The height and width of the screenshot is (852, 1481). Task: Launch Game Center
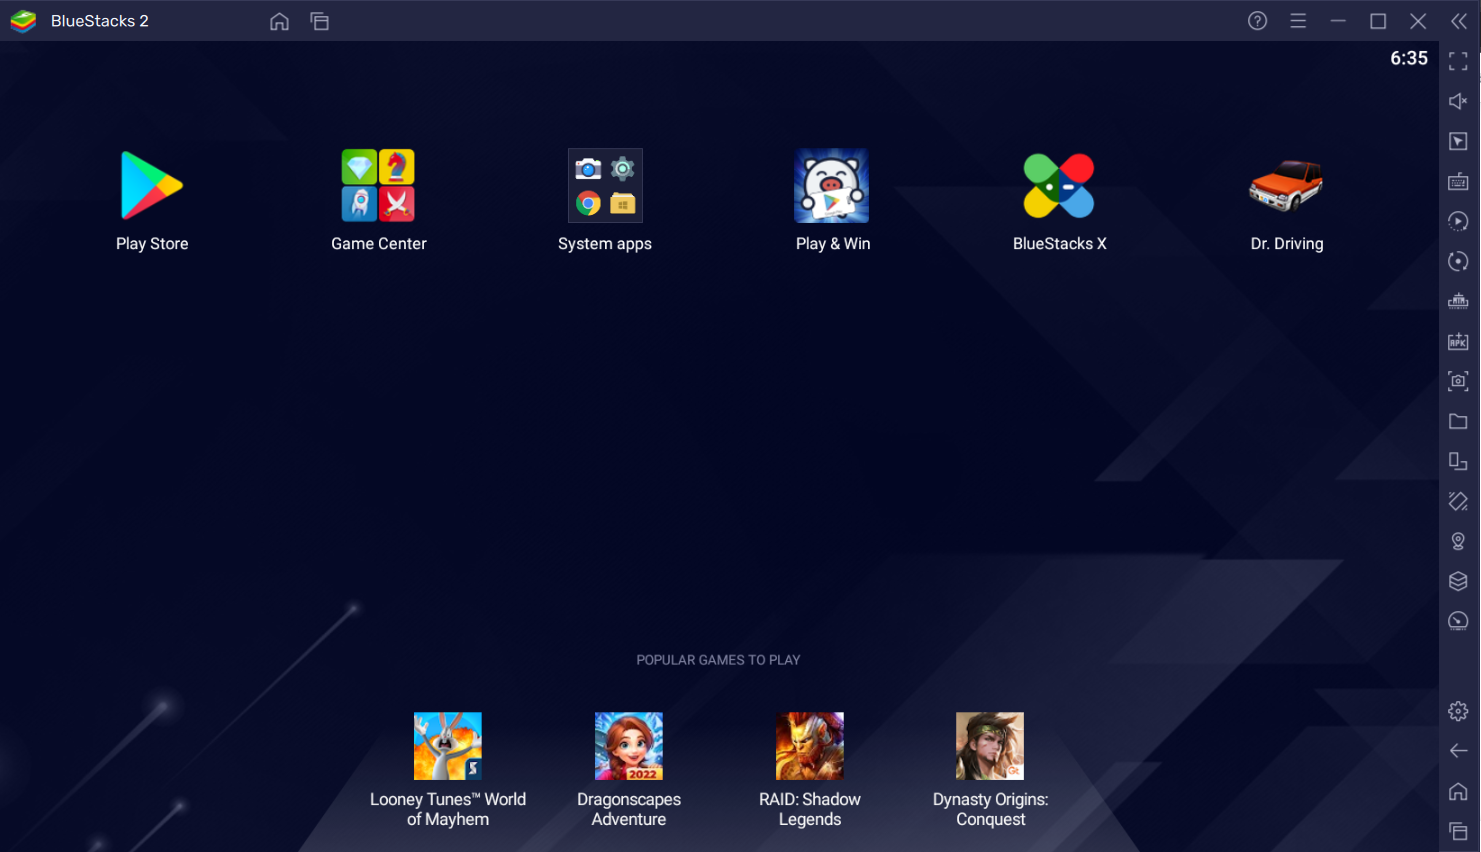coord(378,186)
